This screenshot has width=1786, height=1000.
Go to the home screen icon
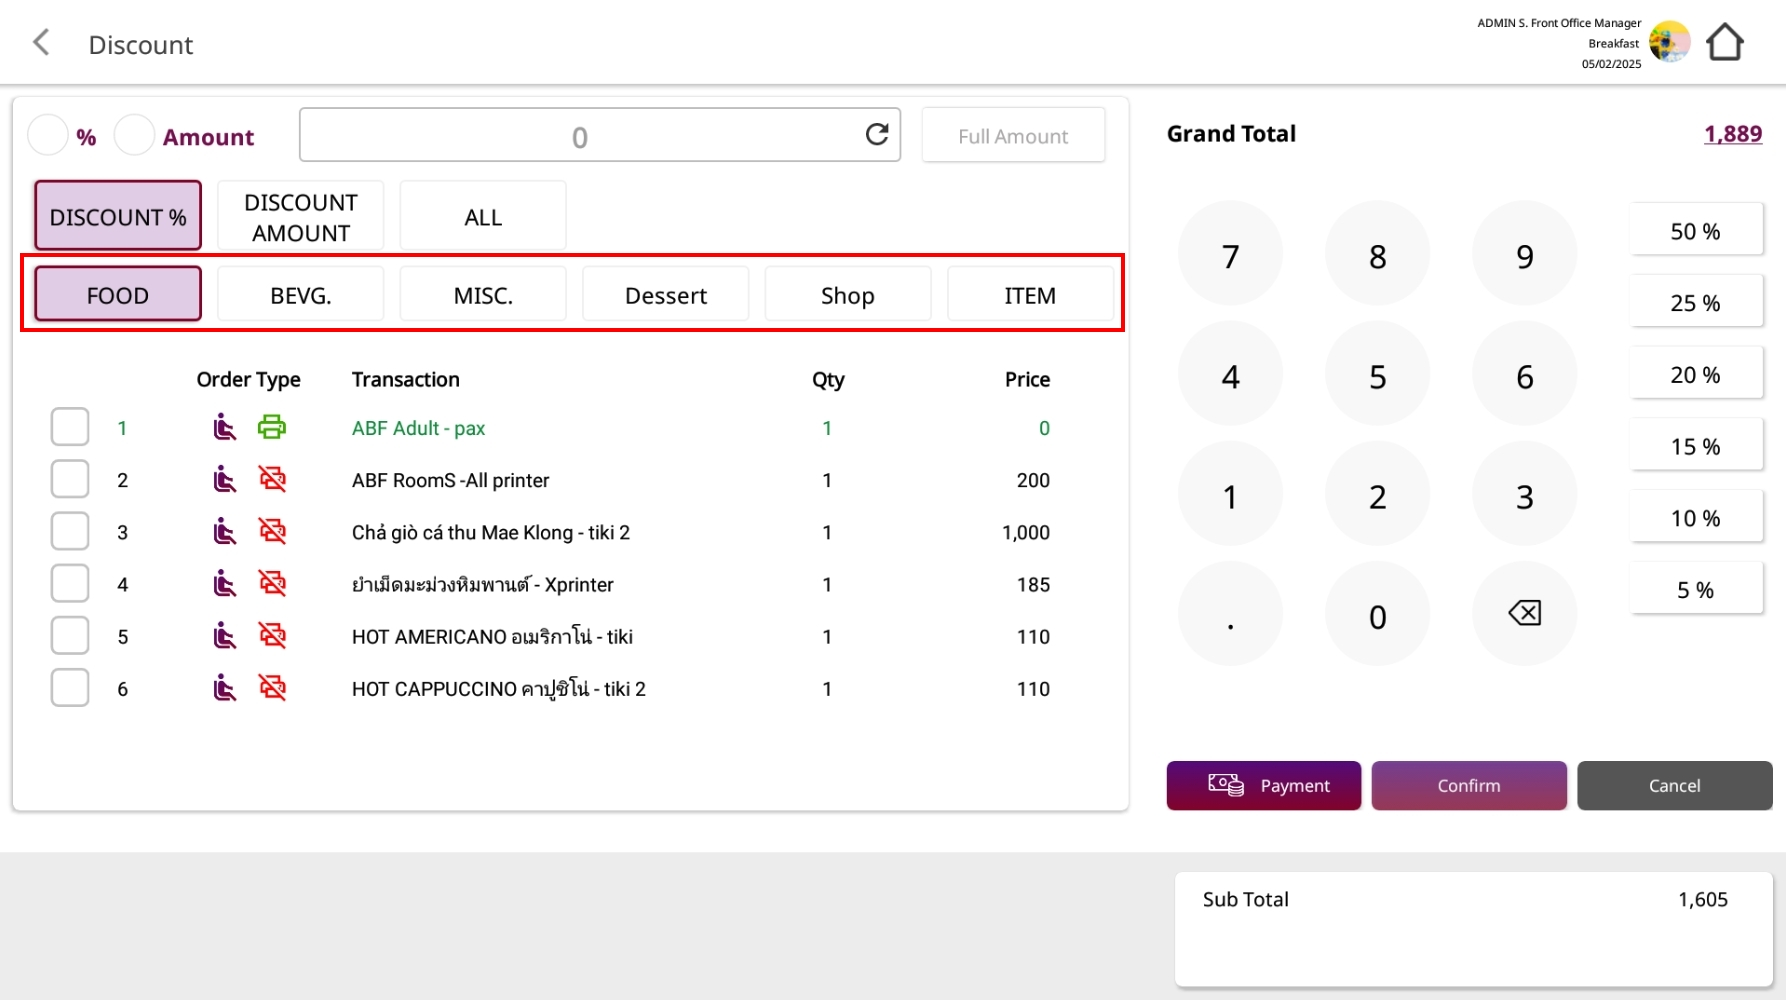pyautogui.click(x=1725, y=43)
